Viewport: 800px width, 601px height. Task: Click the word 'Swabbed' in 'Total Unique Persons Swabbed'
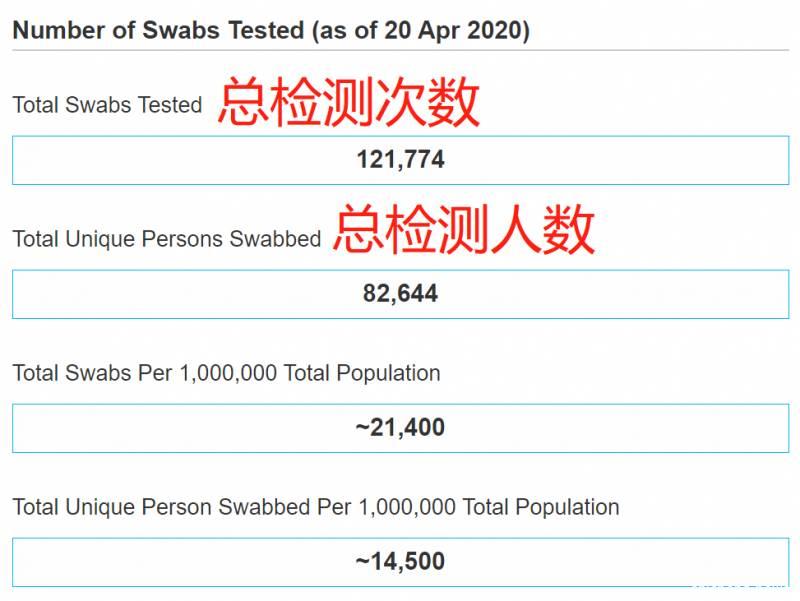tap(276, 239)
